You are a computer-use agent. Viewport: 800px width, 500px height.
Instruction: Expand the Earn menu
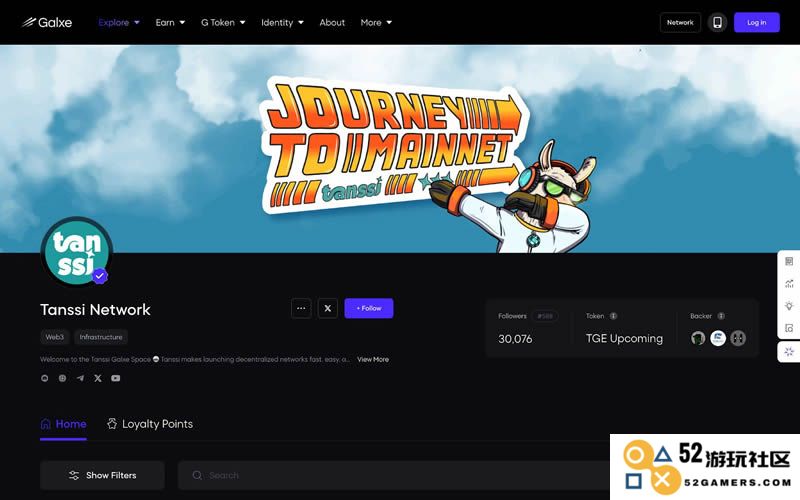170,22
